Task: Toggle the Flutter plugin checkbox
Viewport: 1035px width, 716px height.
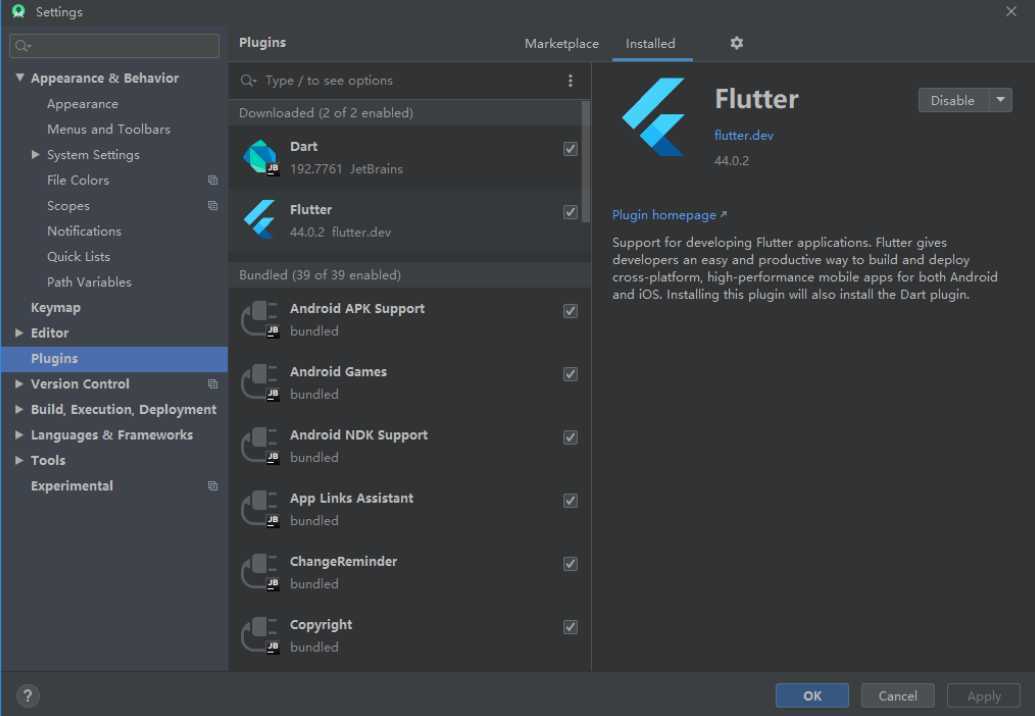Action: 570,212
